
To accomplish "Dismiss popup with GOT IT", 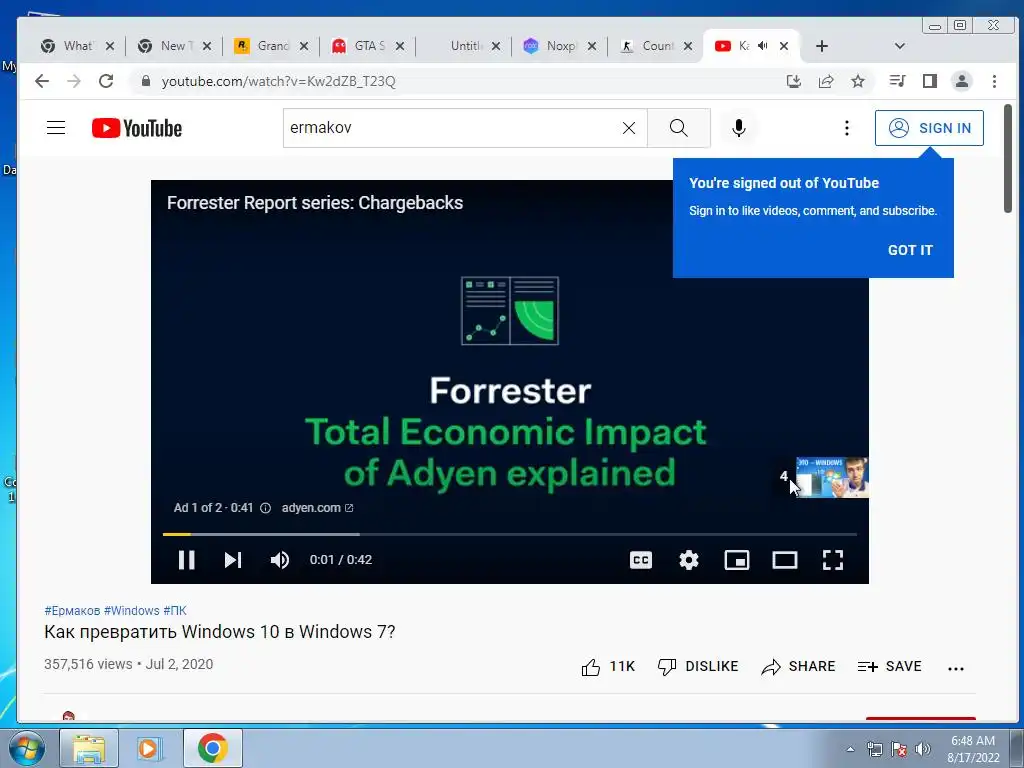I will pyautogui.click(x=910, y=250).
